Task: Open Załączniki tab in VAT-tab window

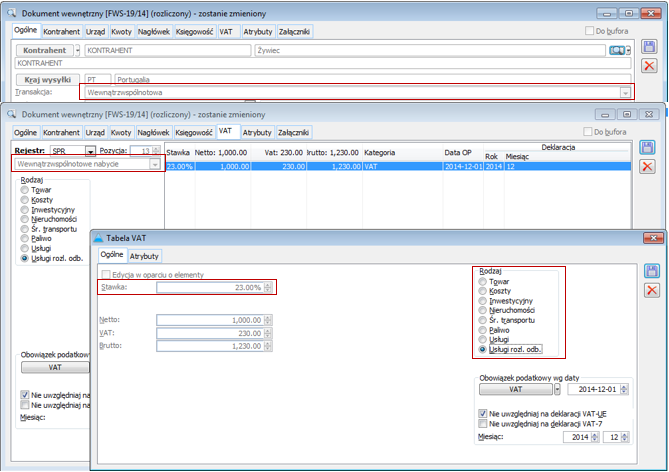Action: 294,133
